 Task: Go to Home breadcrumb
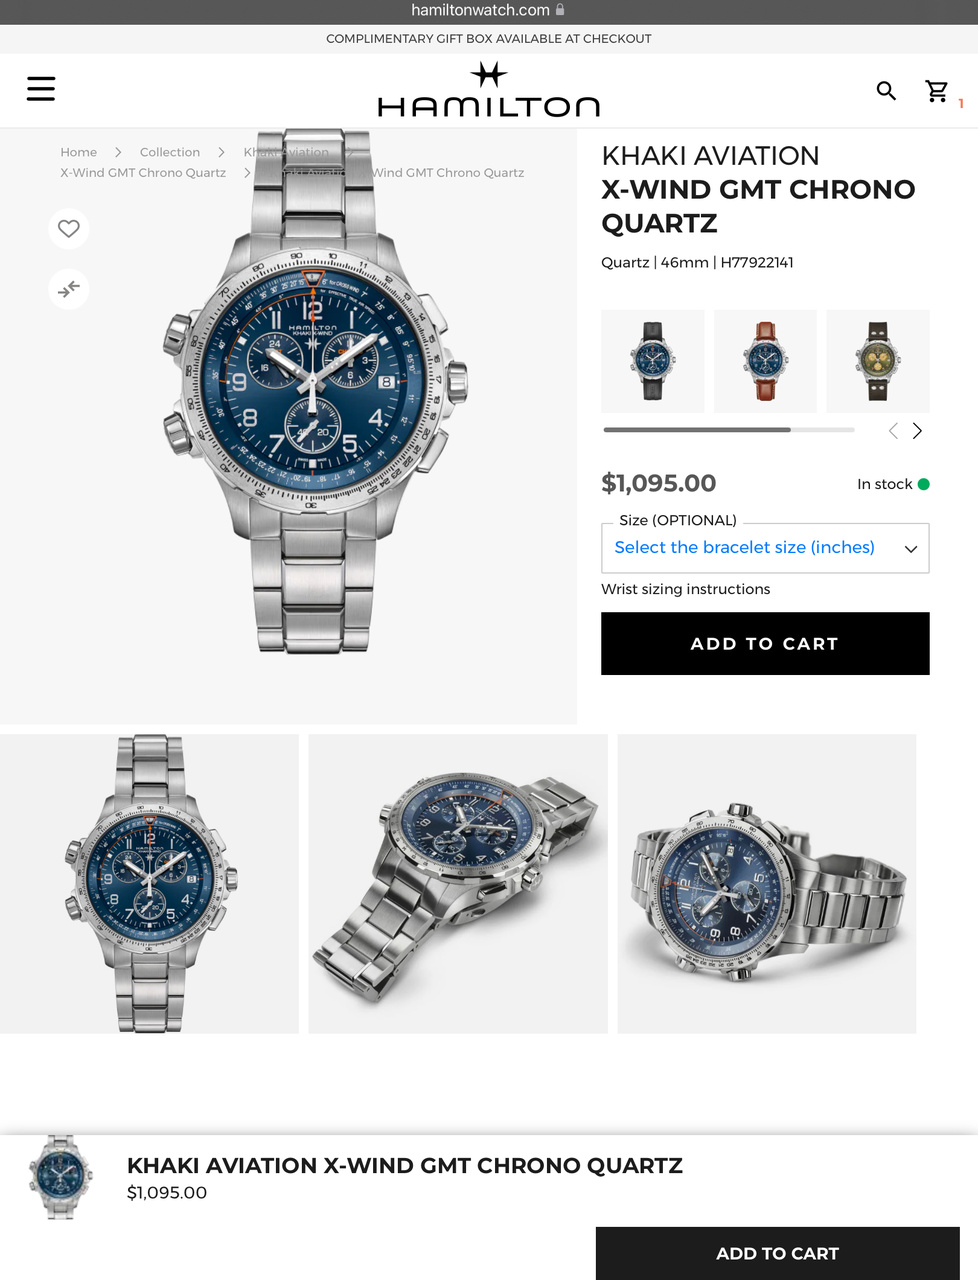79,152
